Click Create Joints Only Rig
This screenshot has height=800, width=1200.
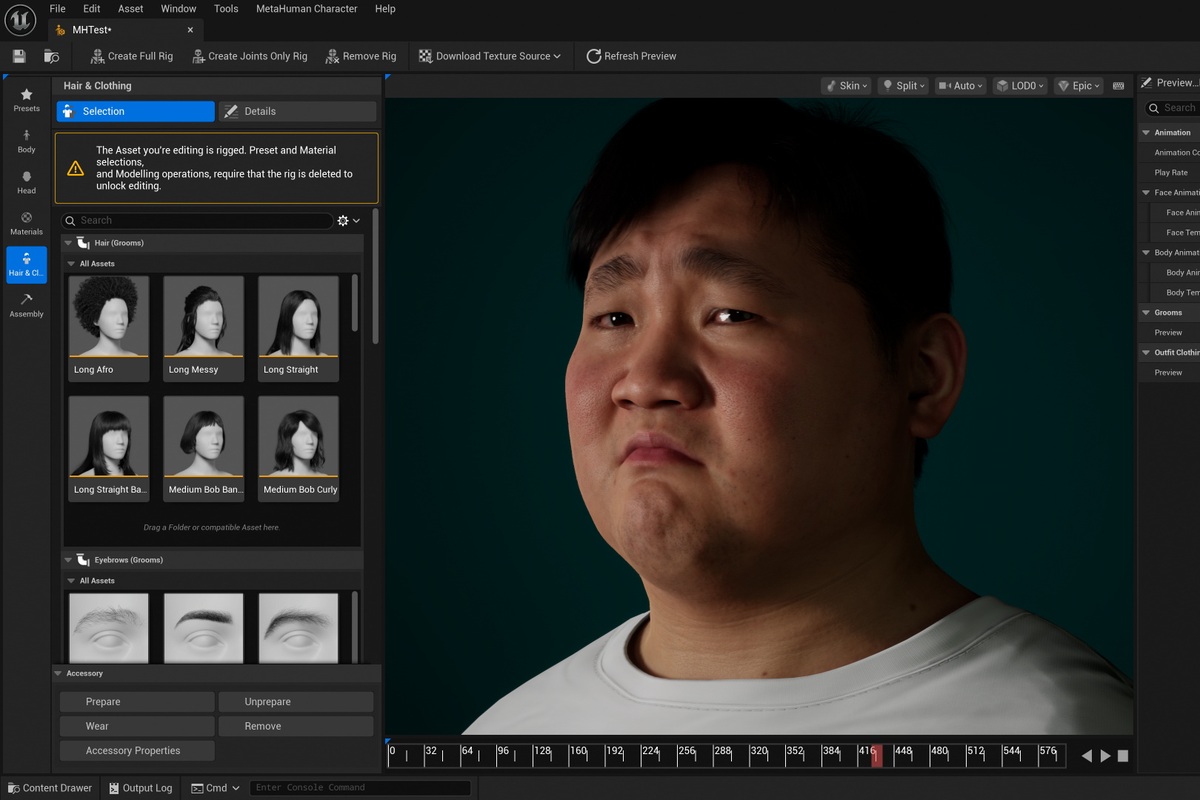(249, 56)
